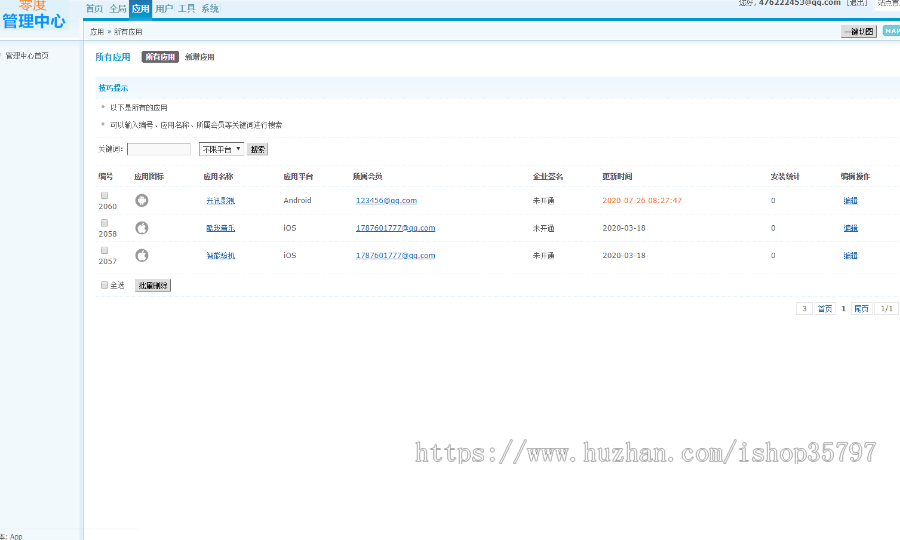
Task: Switch to the 新增应用 tab
Action: point(200,57)
